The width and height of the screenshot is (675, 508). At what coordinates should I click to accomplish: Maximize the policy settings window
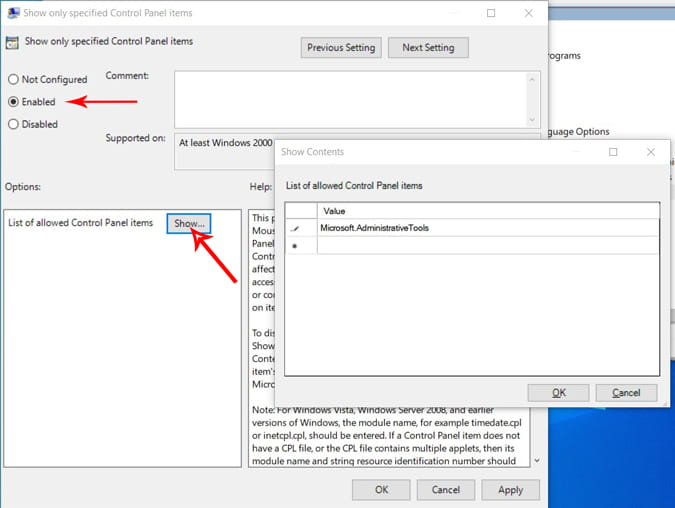coord(491,13)
